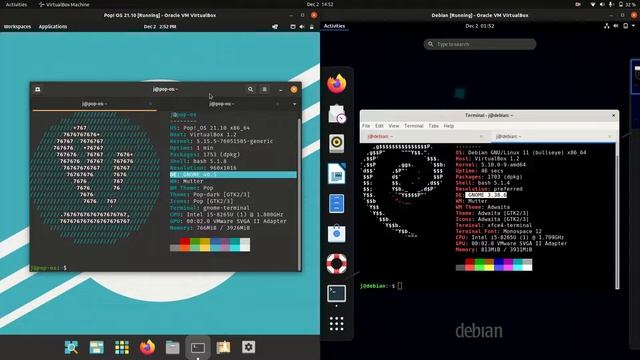Click Workspaces in the Pop!_OS top panel
Viewport: 640px width, 360px height.
coord(17,27)
